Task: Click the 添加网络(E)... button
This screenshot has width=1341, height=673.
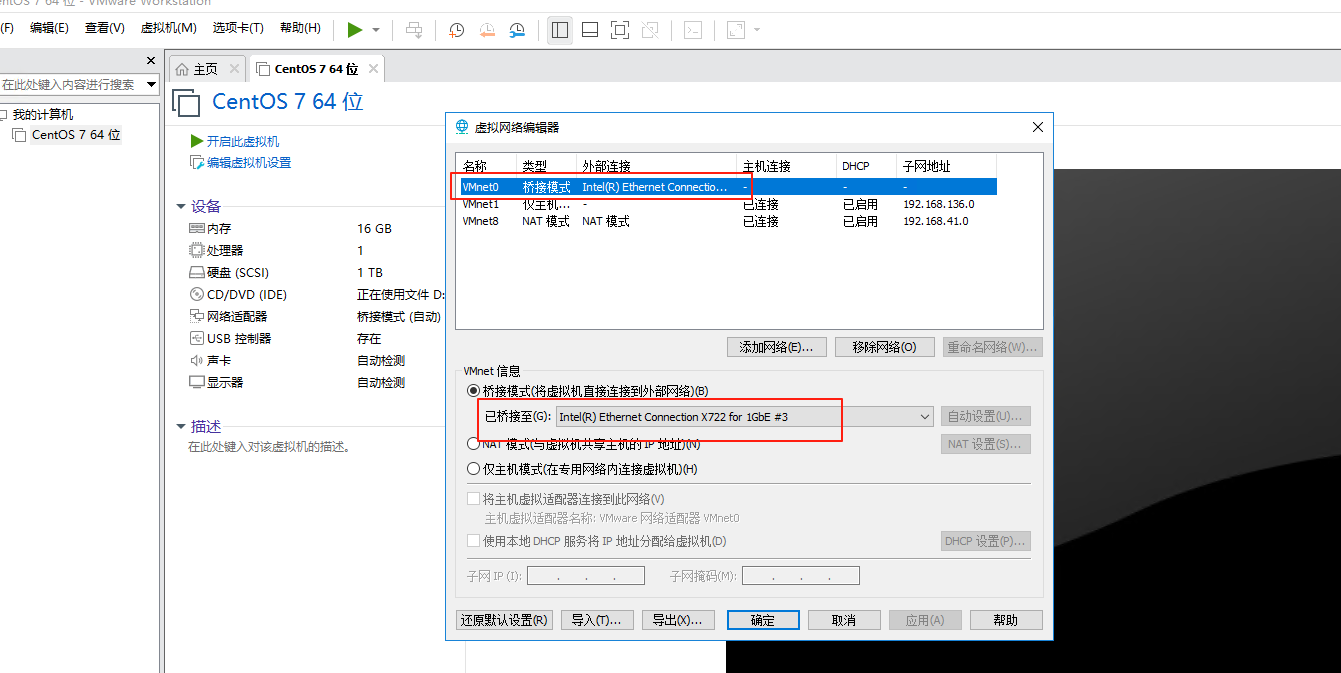Action: pos(777,347)
